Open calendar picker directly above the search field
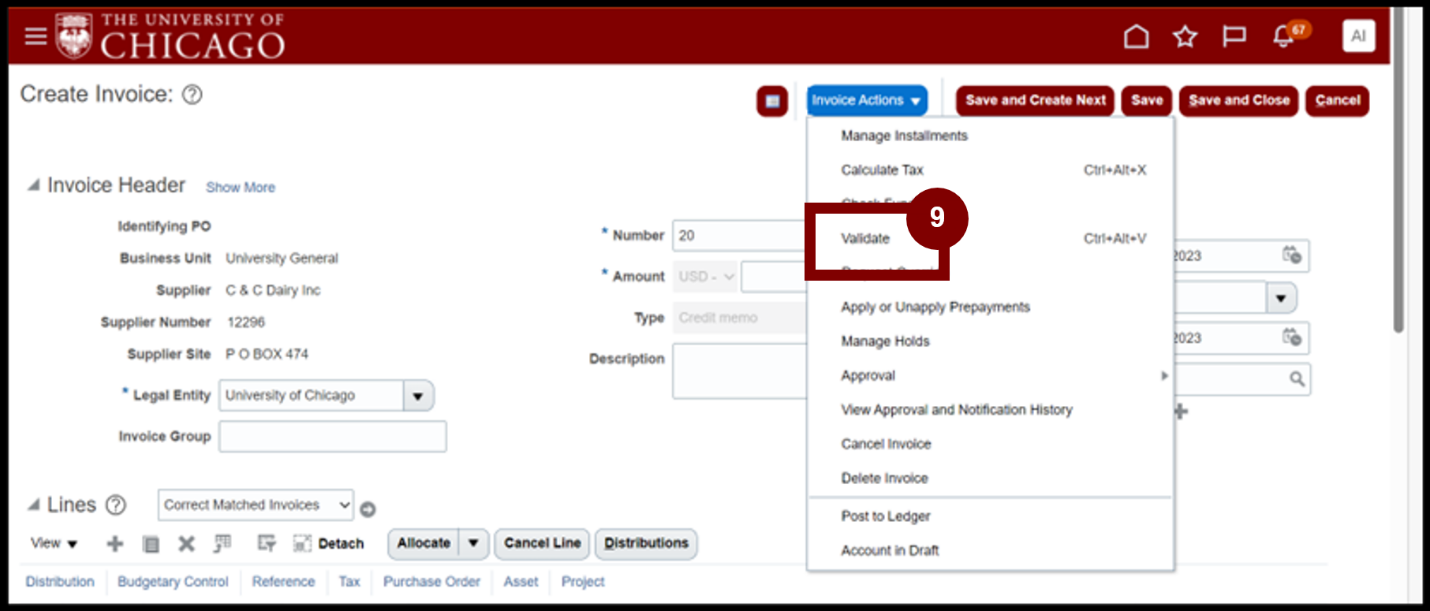The width and height of the screenshot is (1430, 611). pyautogui.click(x=1292, y=338)
